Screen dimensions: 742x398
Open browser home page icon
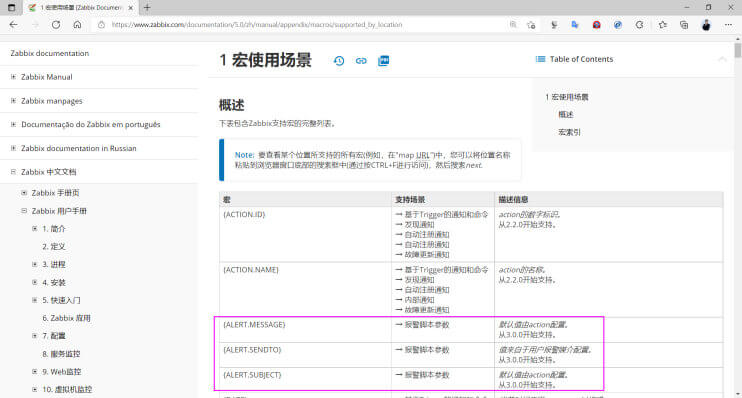[77, 25]
